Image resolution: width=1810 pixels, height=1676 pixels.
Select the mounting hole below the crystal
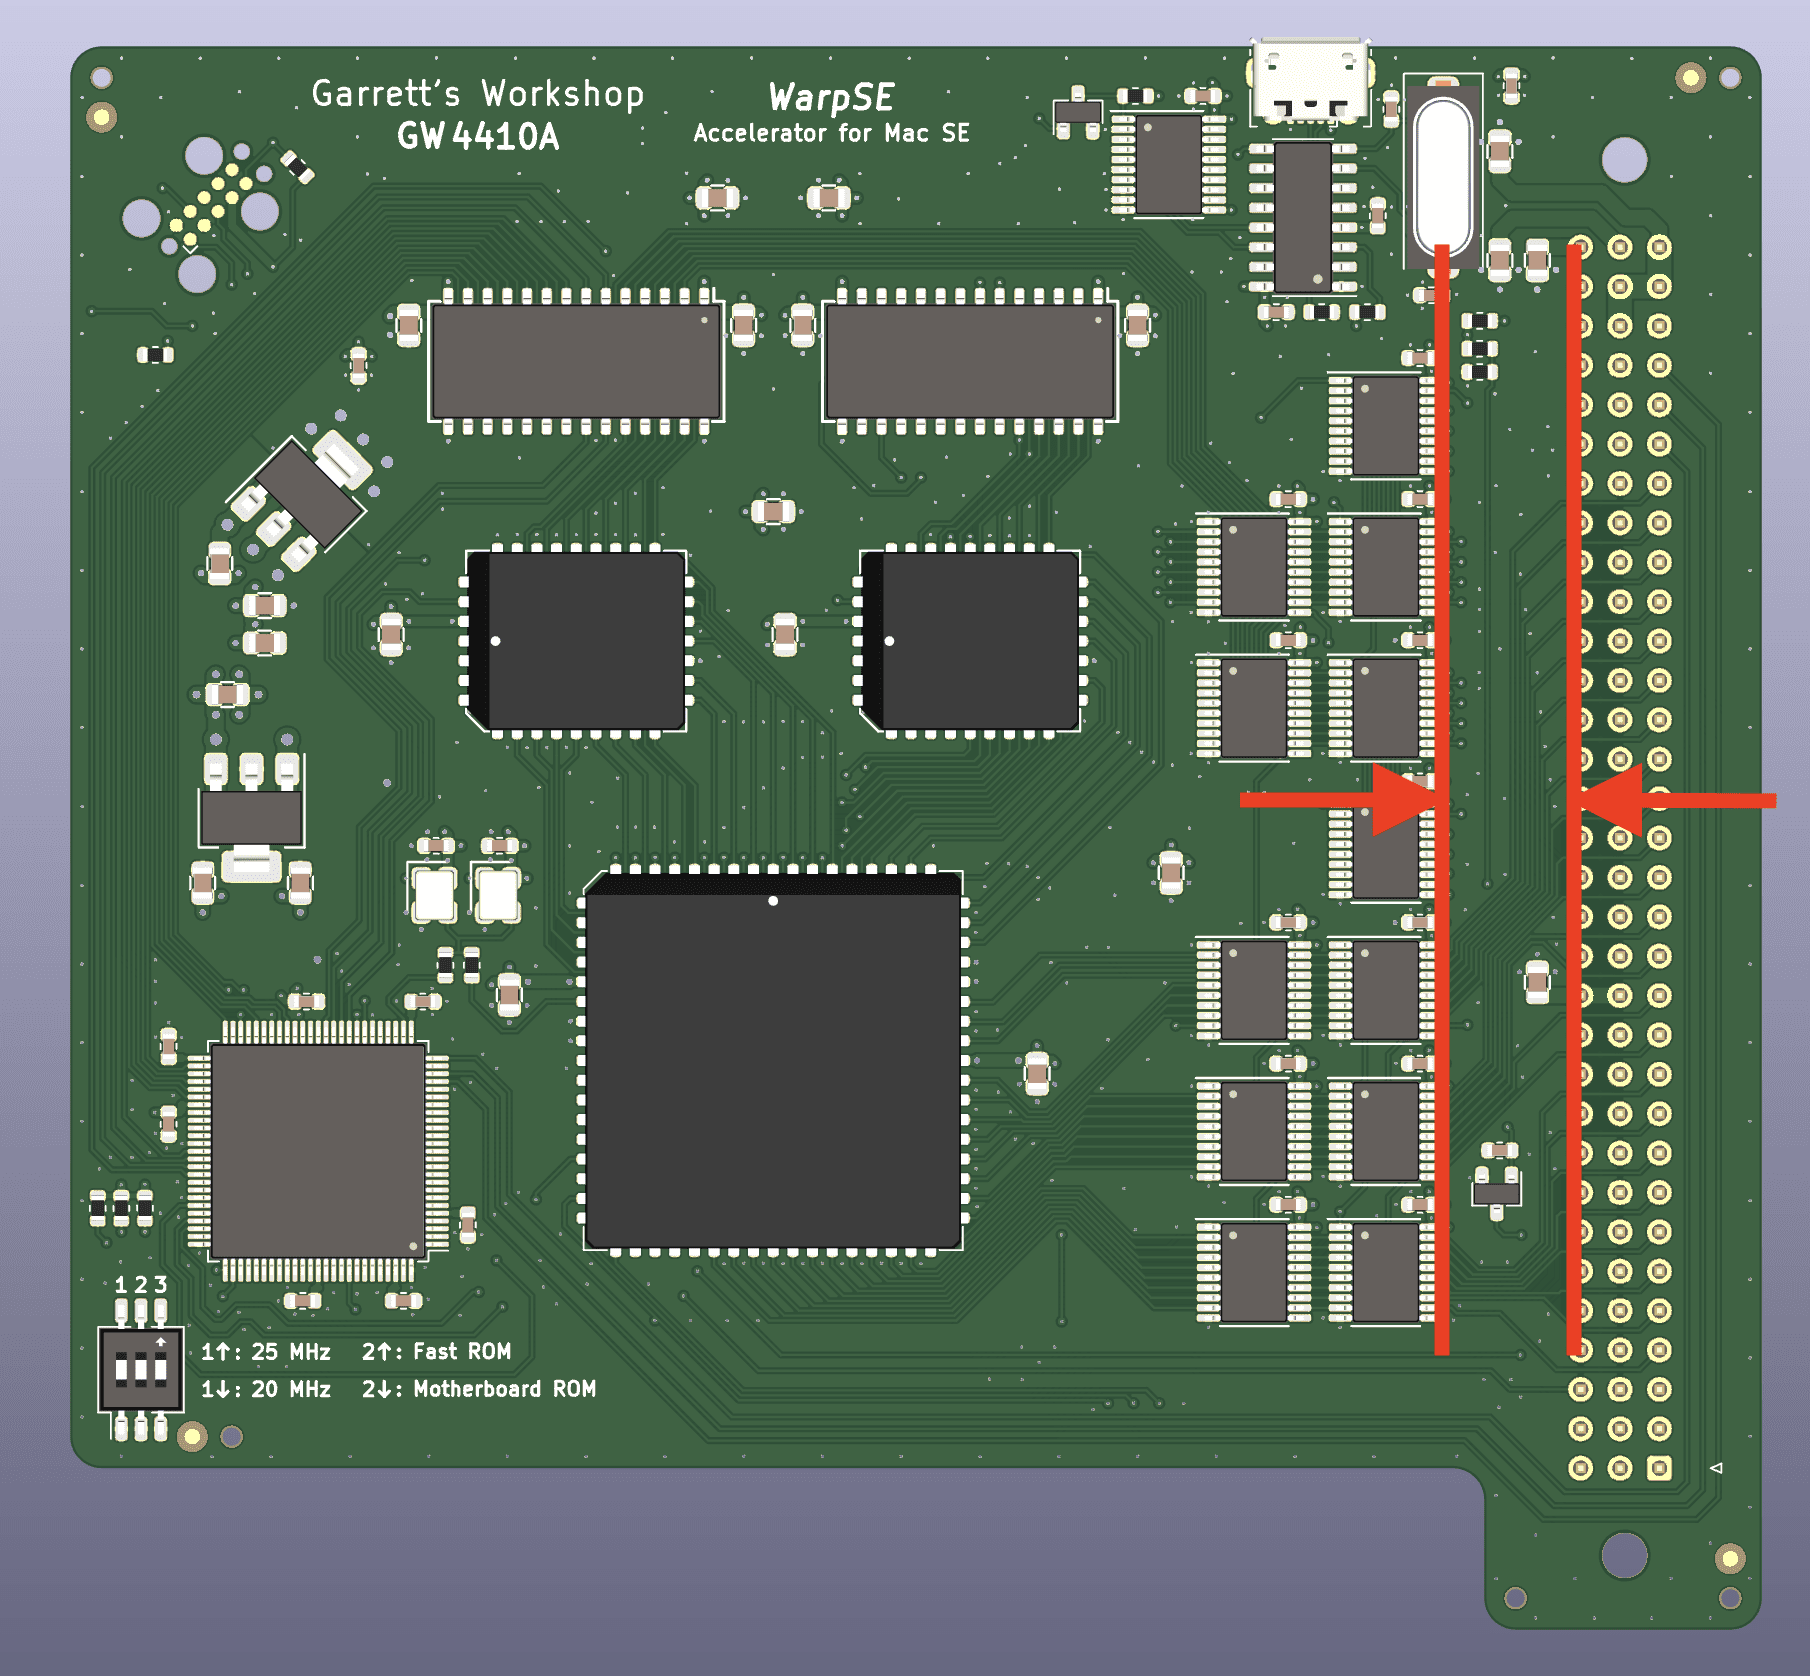click(x=1624, y=160)
